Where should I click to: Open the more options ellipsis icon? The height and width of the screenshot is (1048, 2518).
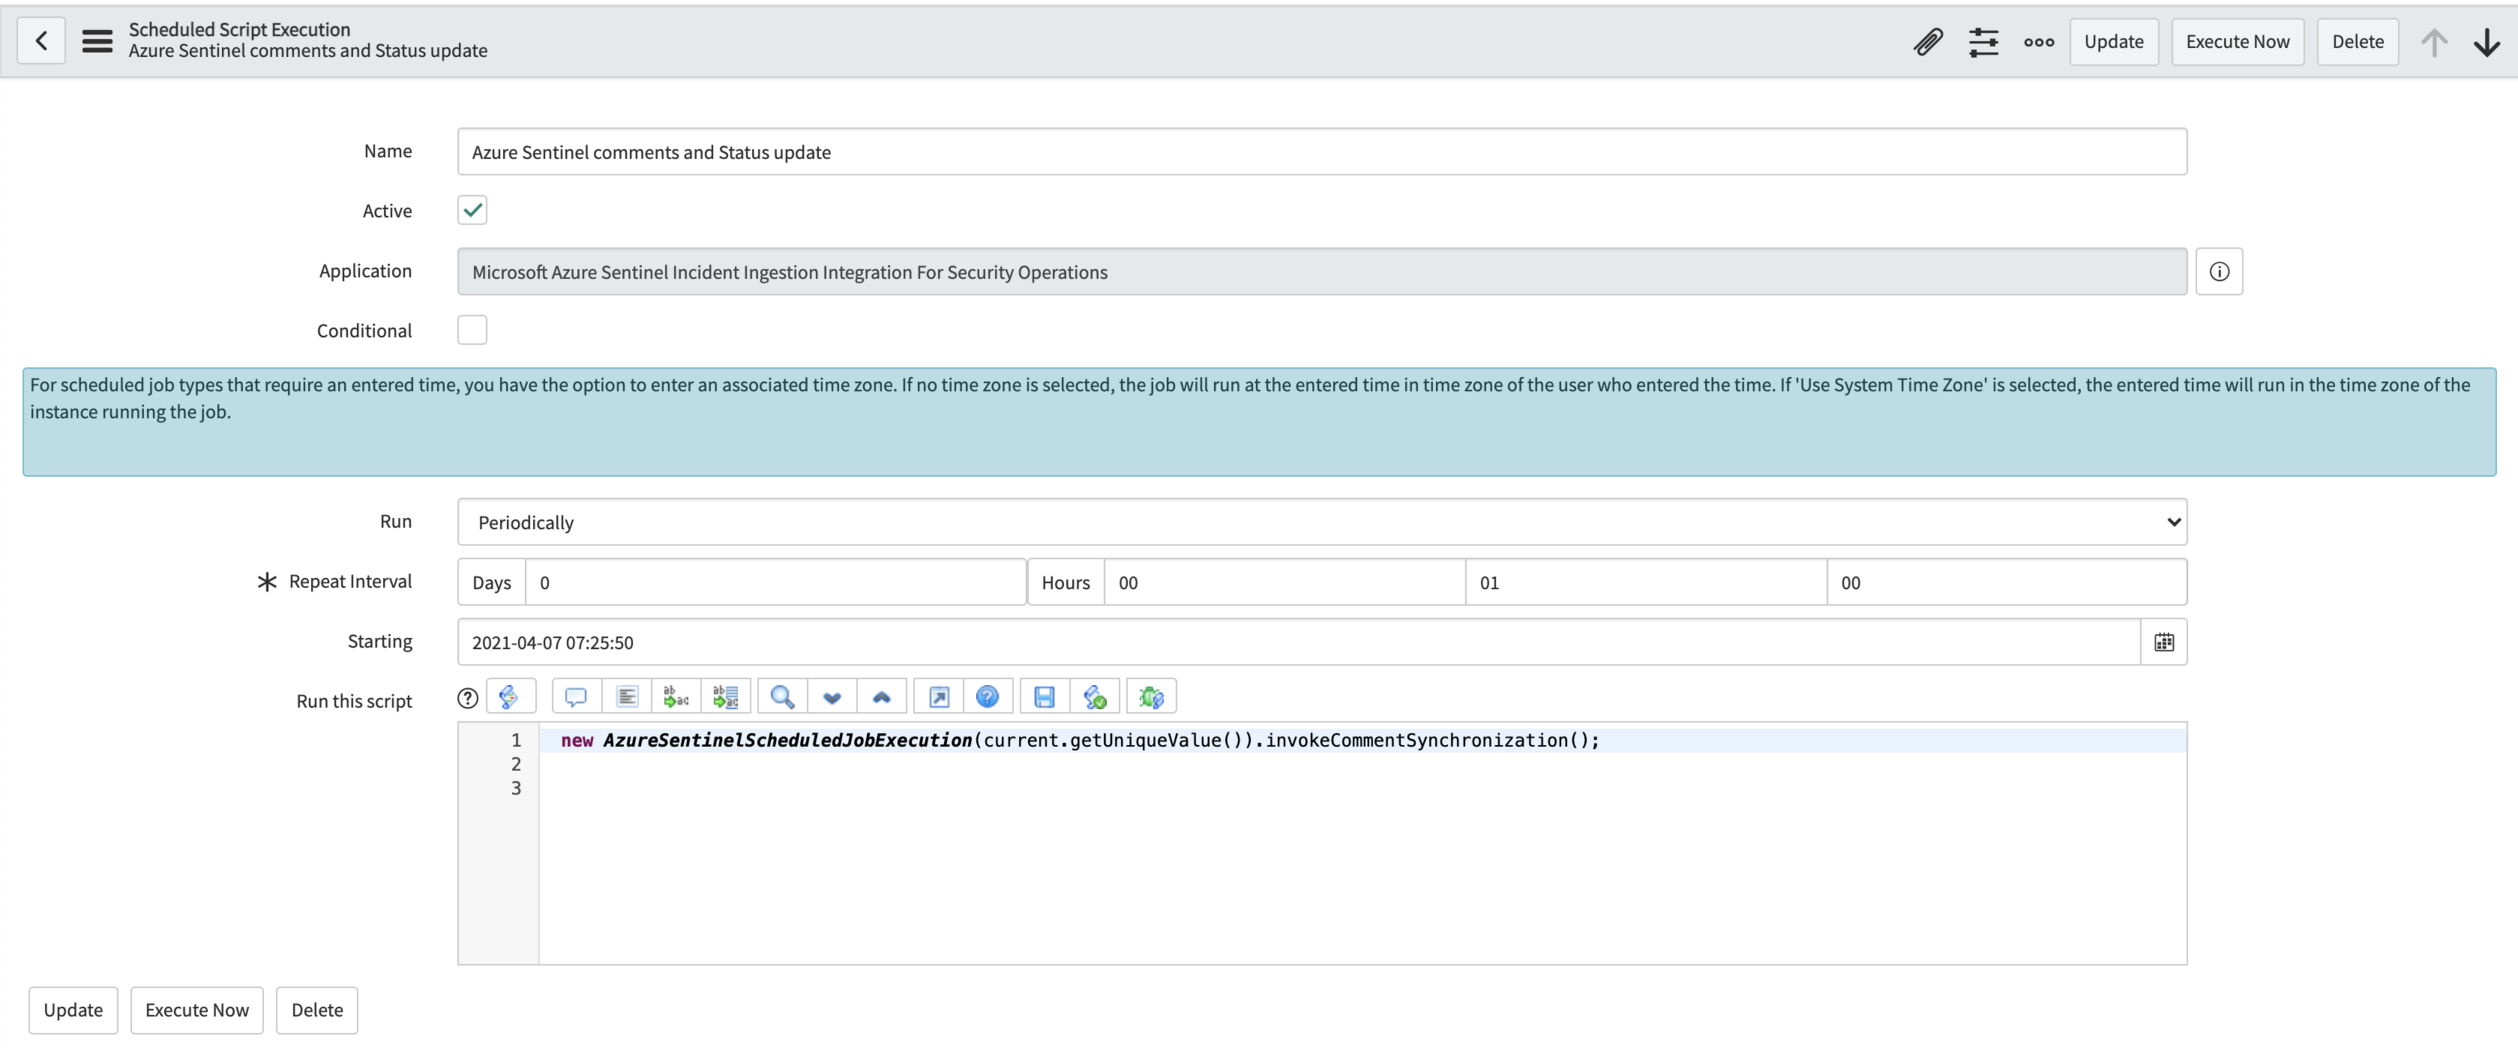pyautogui.click(x=2038, y=41)
